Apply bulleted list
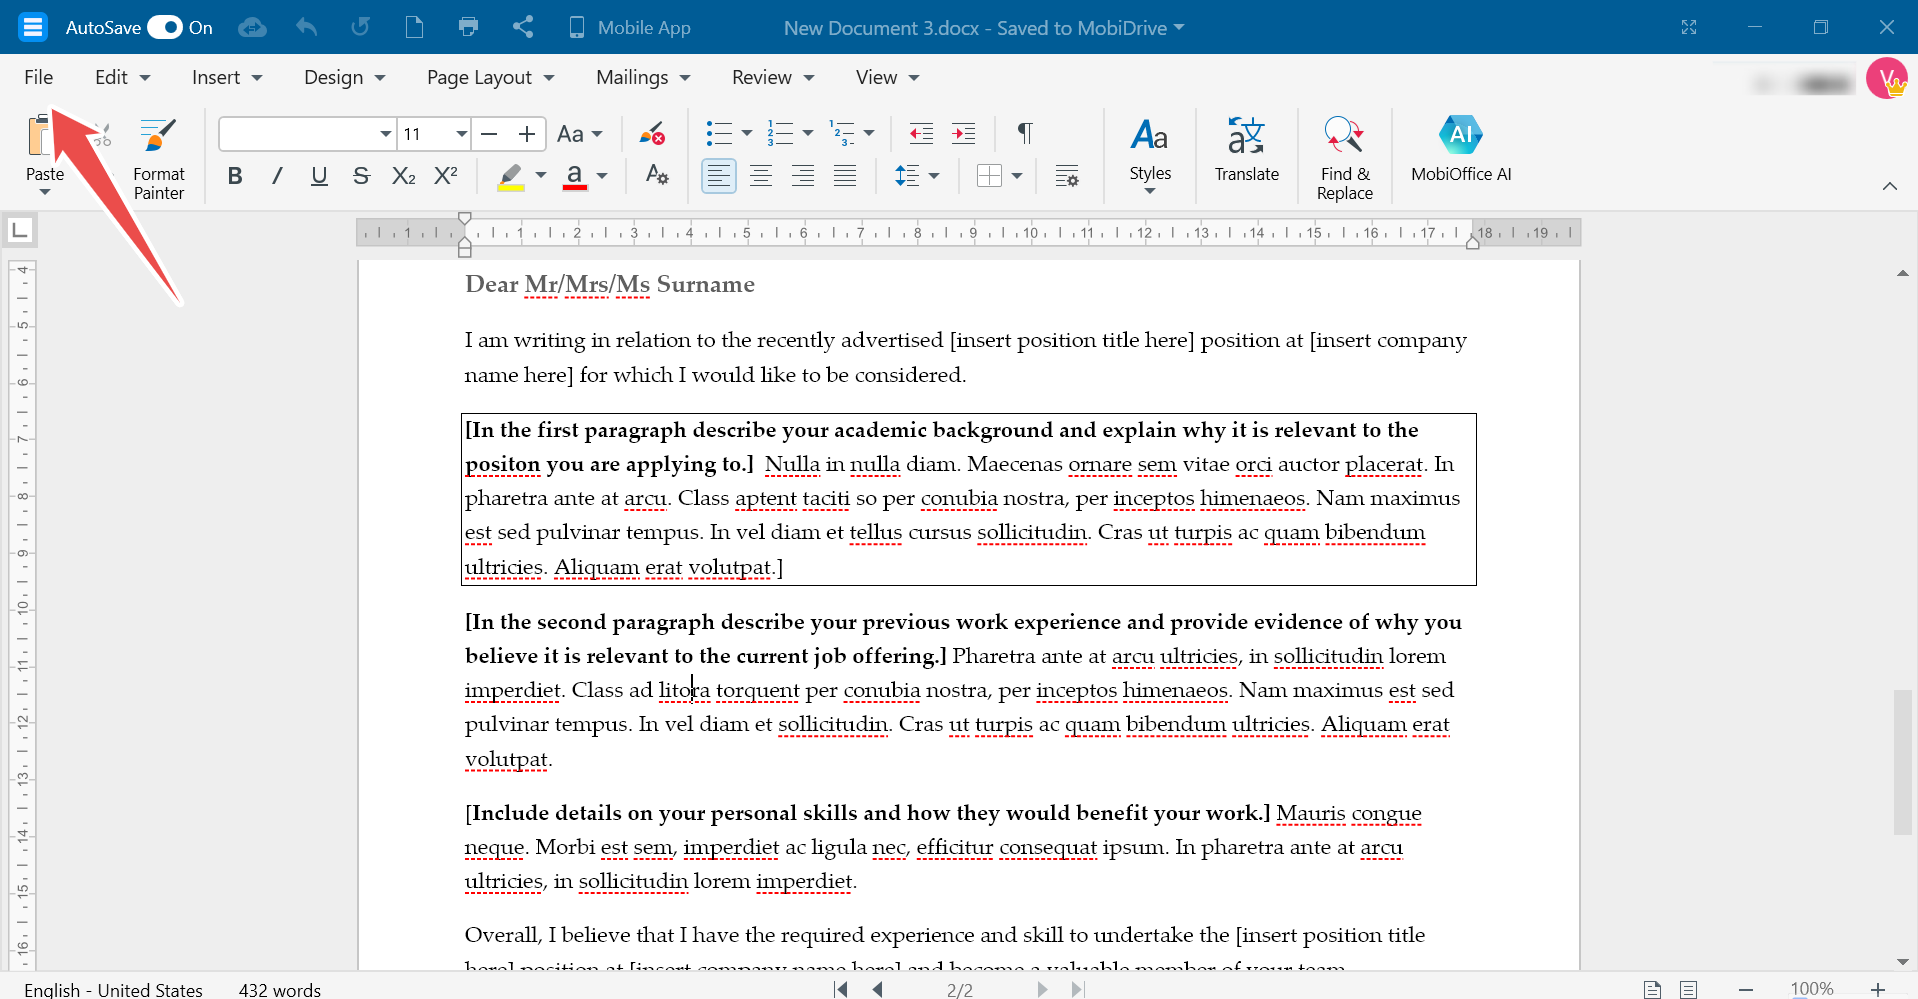This screenshot has width=1918, height=999. click(x=719, y=133)
